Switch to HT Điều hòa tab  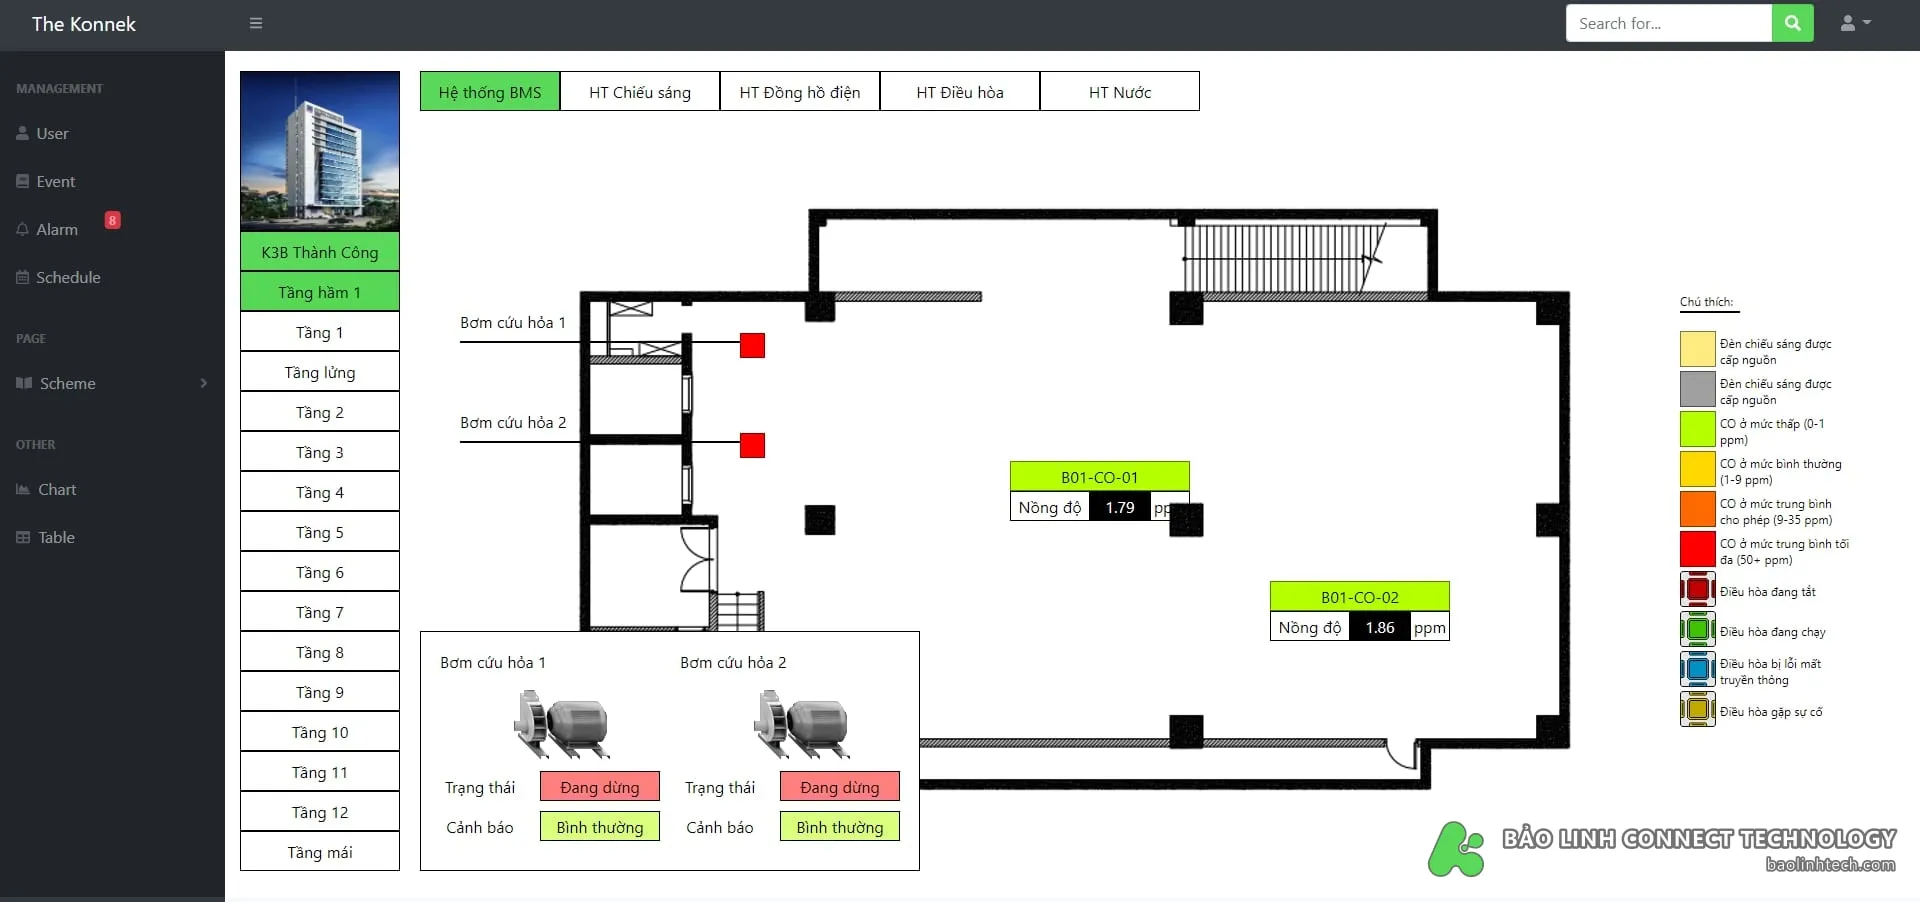point(960,91)
